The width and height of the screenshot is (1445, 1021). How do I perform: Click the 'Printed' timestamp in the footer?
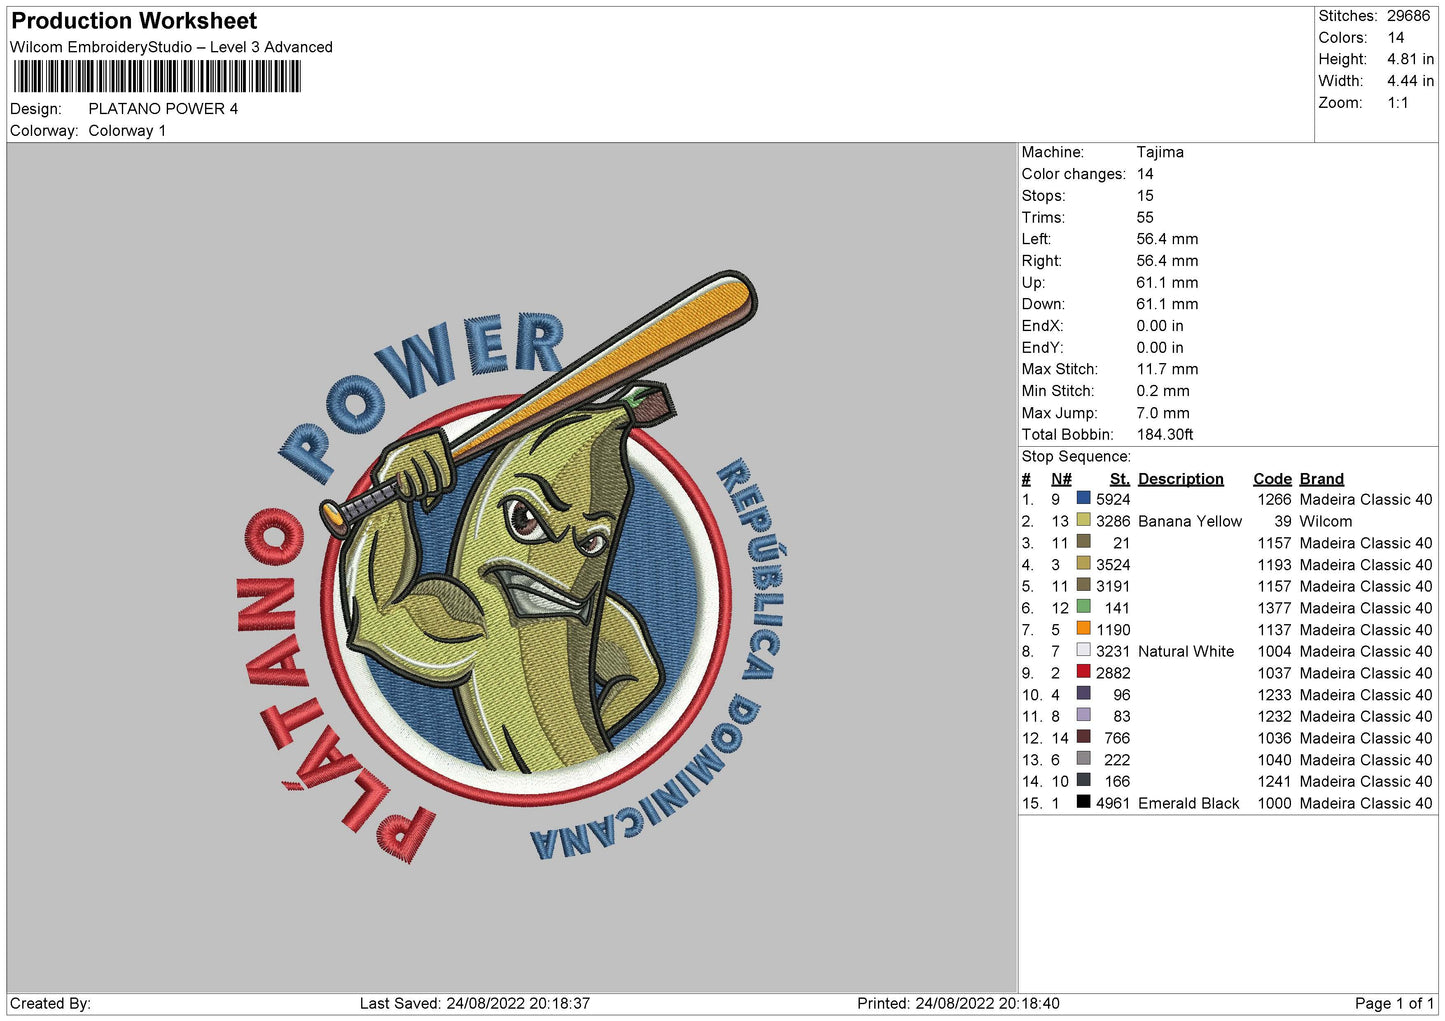(958, 1003)
